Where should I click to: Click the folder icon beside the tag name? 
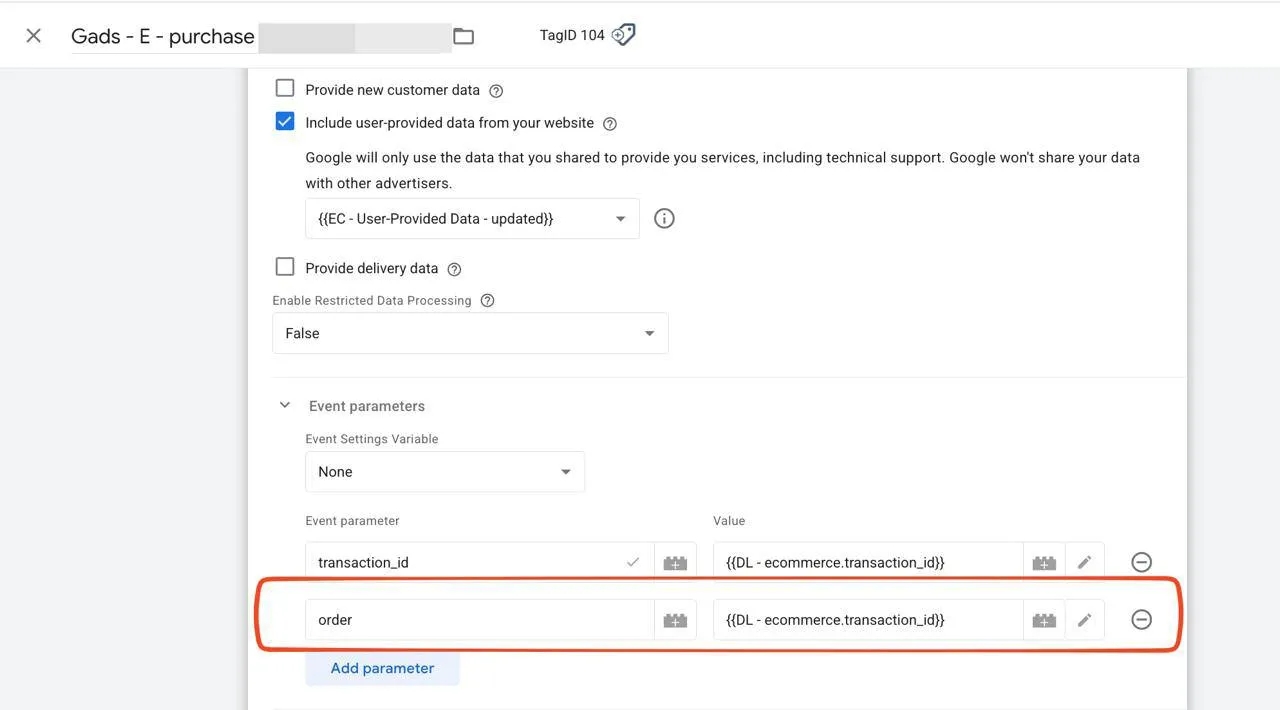point(463,37)
